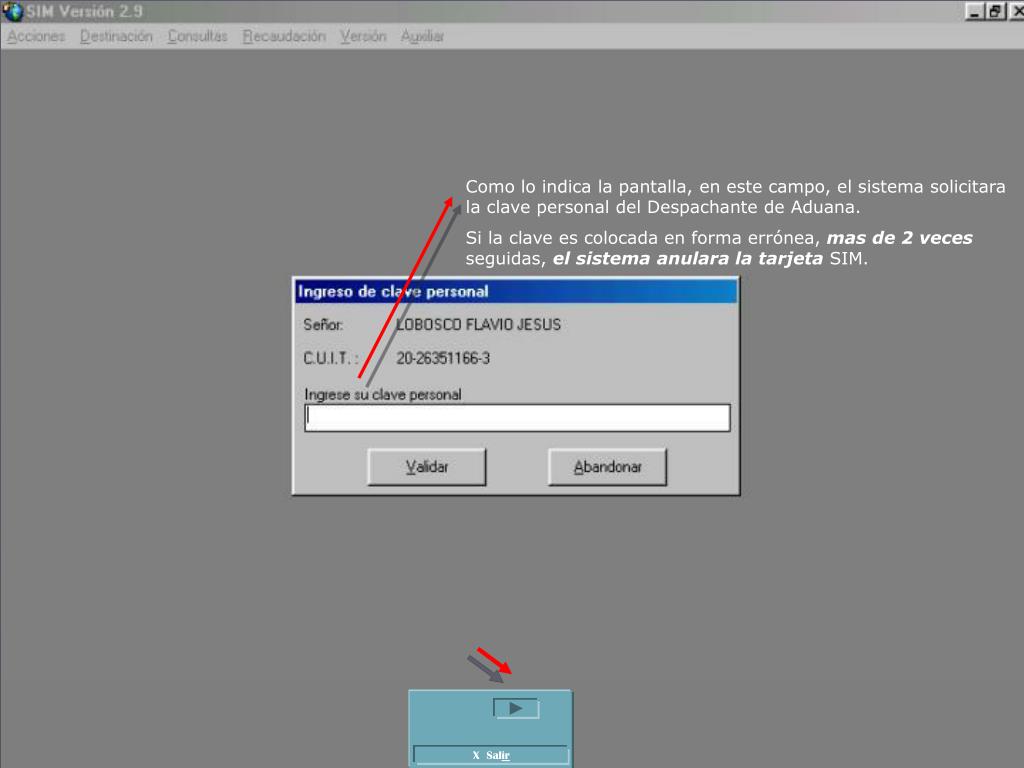Screen dimensions: 1024x768
Task: Click the name LOBOSCO FLAVIO JESUS
Action: pyautogui.click(x=479, y=325)
